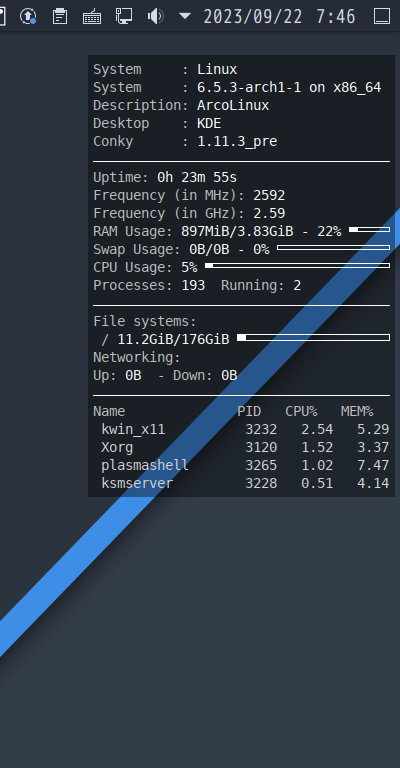Click the keyboard layout tray icon
Screen dimensions: 400x768
pyautogui.click(x=92, y=17)
